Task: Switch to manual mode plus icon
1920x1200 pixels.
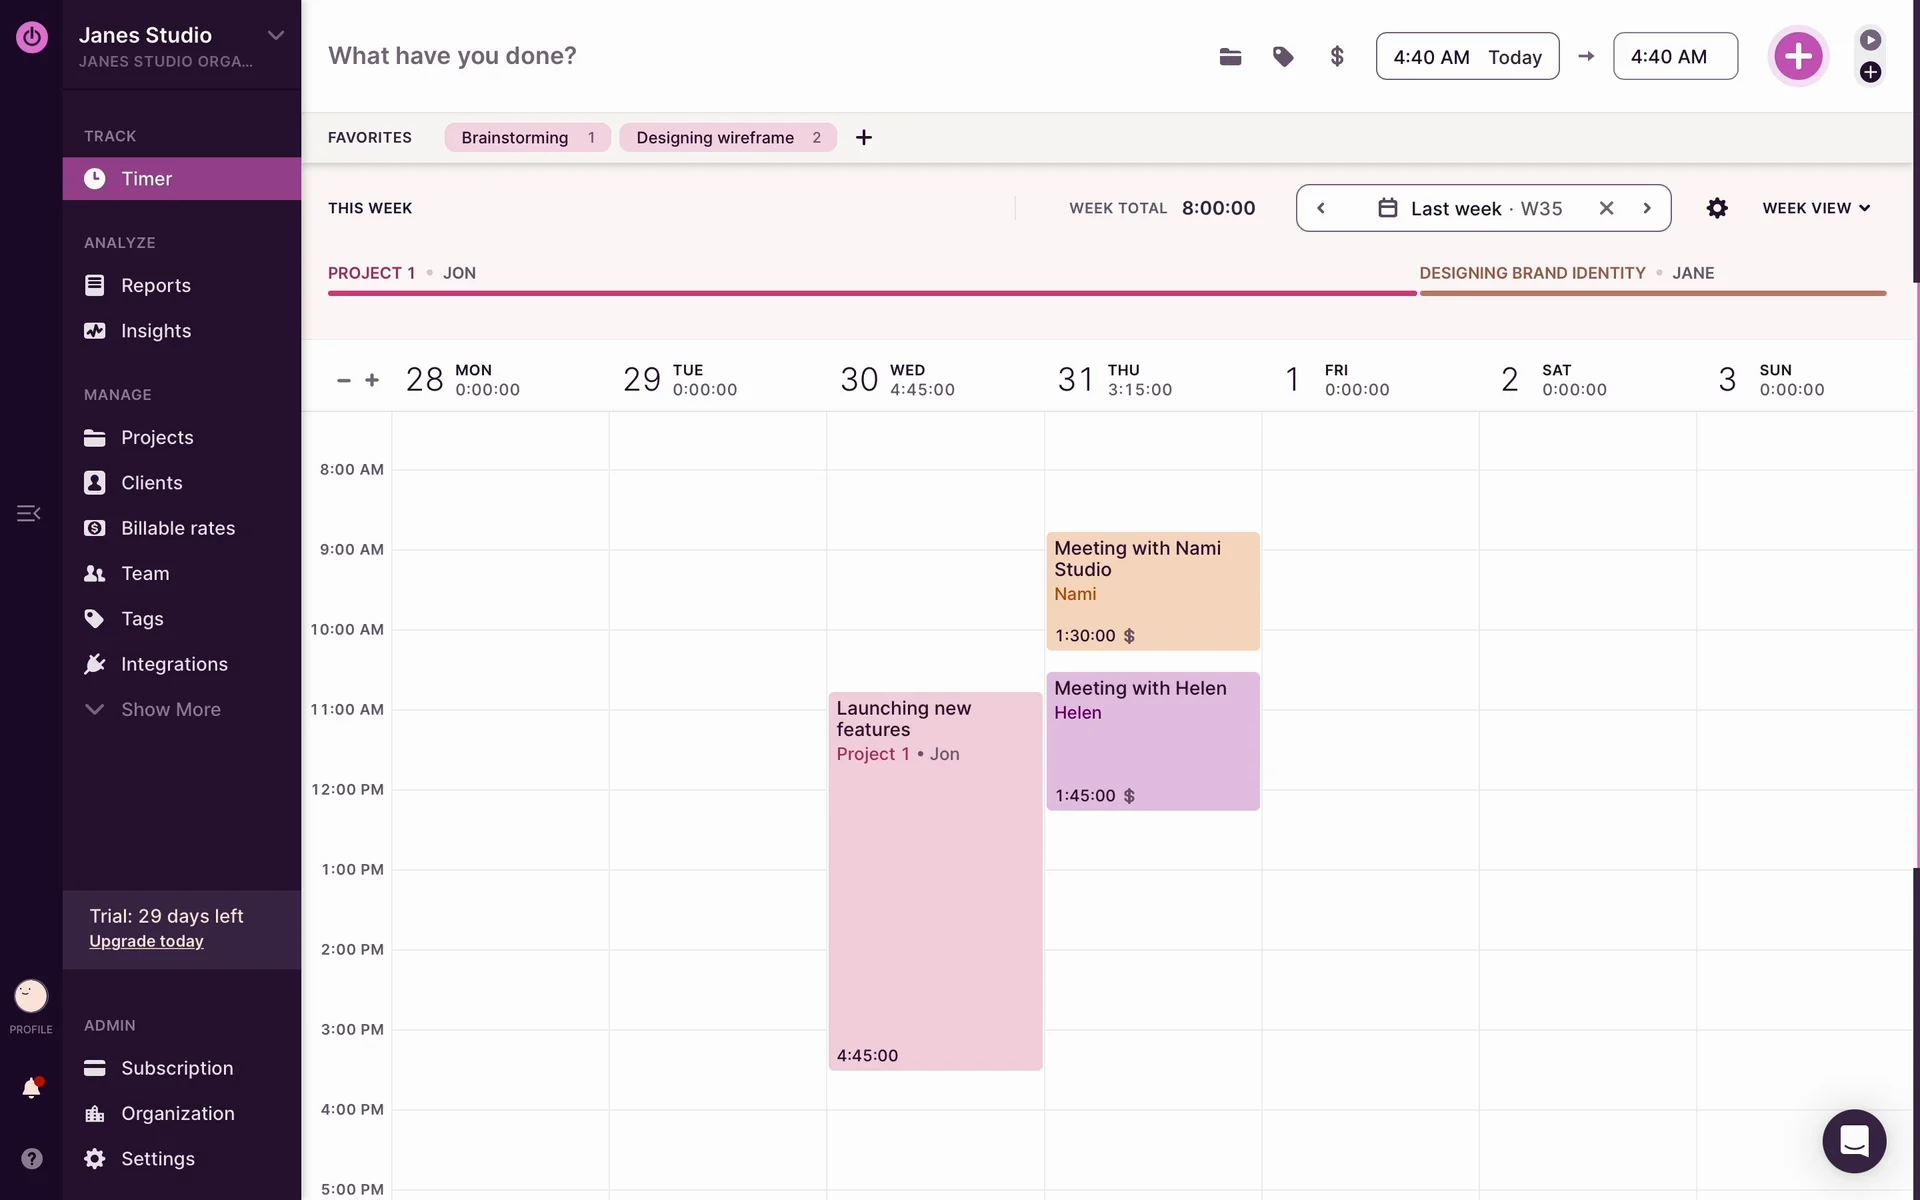Action: [1870, 72]
